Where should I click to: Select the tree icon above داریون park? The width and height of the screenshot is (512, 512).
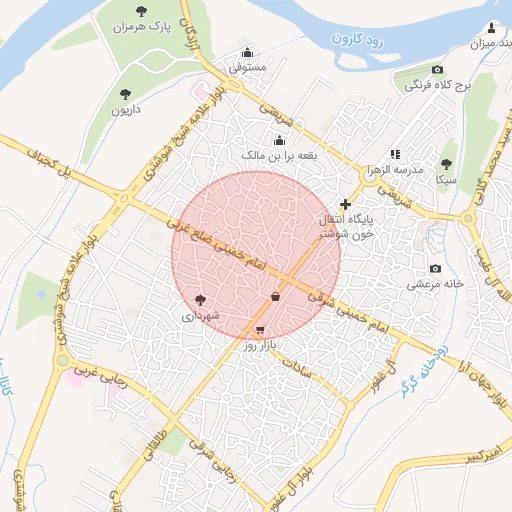coord(125,94)
